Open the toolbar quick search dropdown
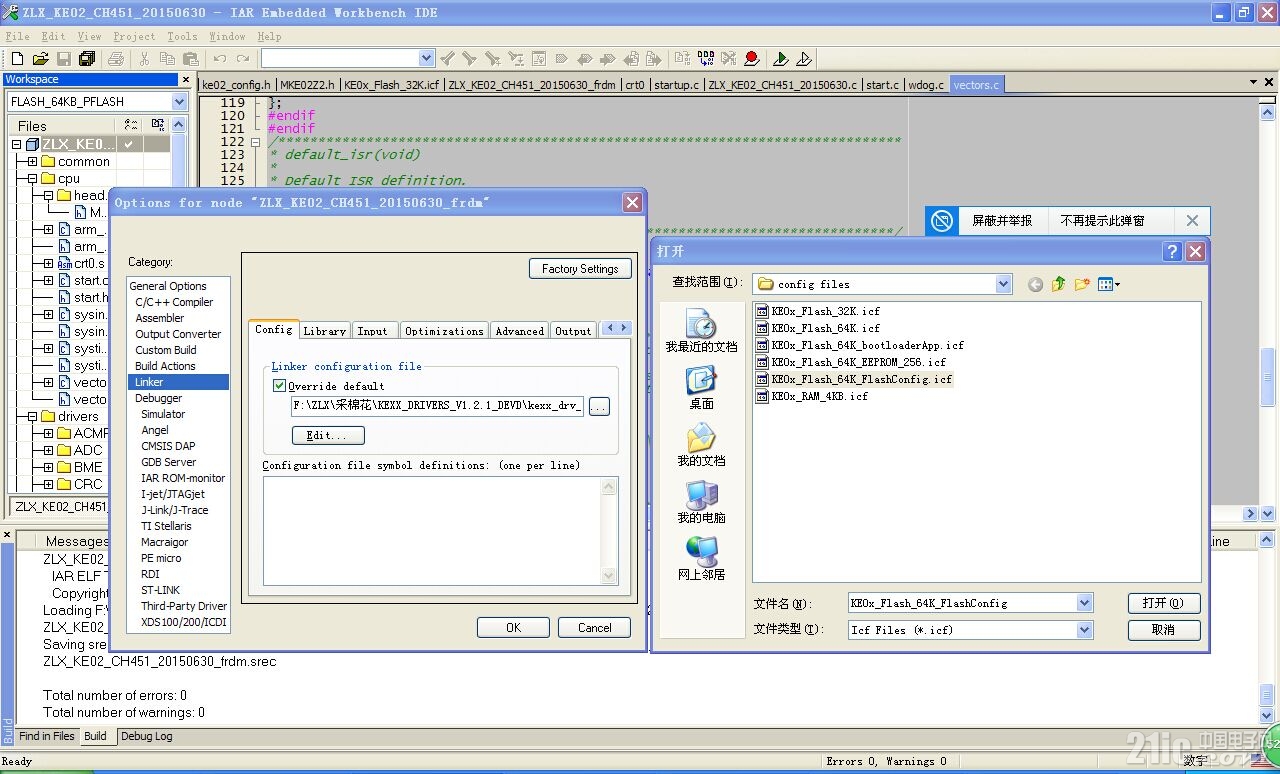Image resolution: width=1280 pixels, height=774 pixels. point(427,59)
